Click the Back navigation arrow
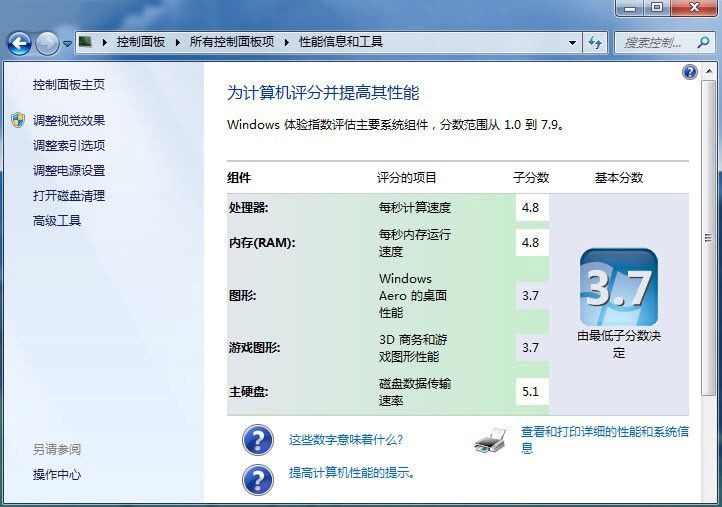Image resolution: width=722 pixels, height=507 pixels. click(19, 44)
